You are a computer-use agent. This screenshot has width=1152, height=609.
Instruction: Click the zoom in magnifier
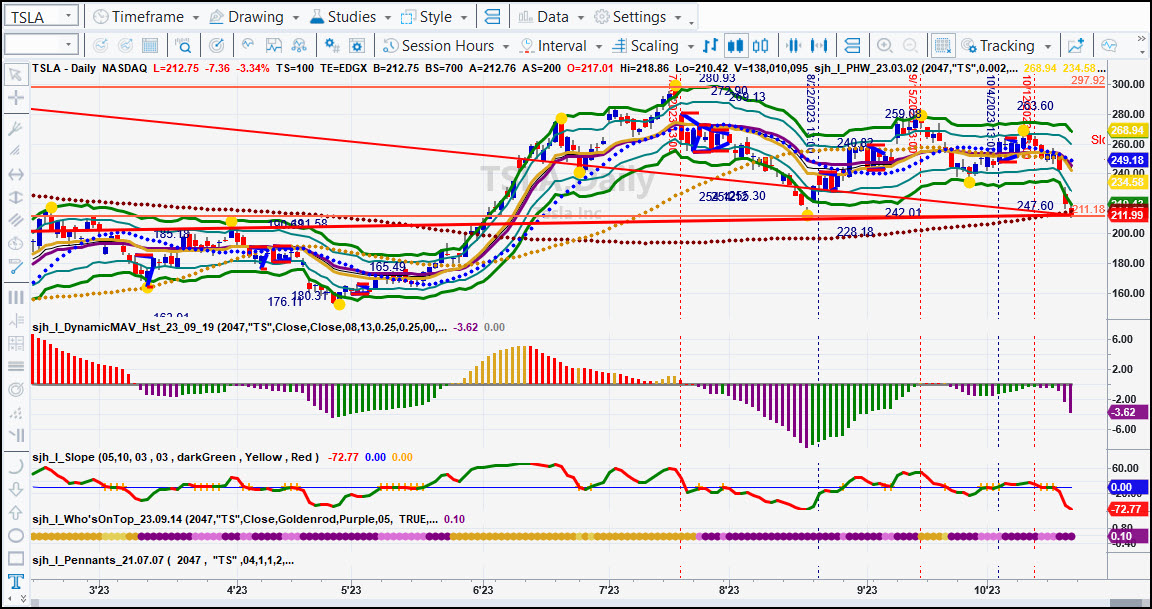click(x=885, y=46)
